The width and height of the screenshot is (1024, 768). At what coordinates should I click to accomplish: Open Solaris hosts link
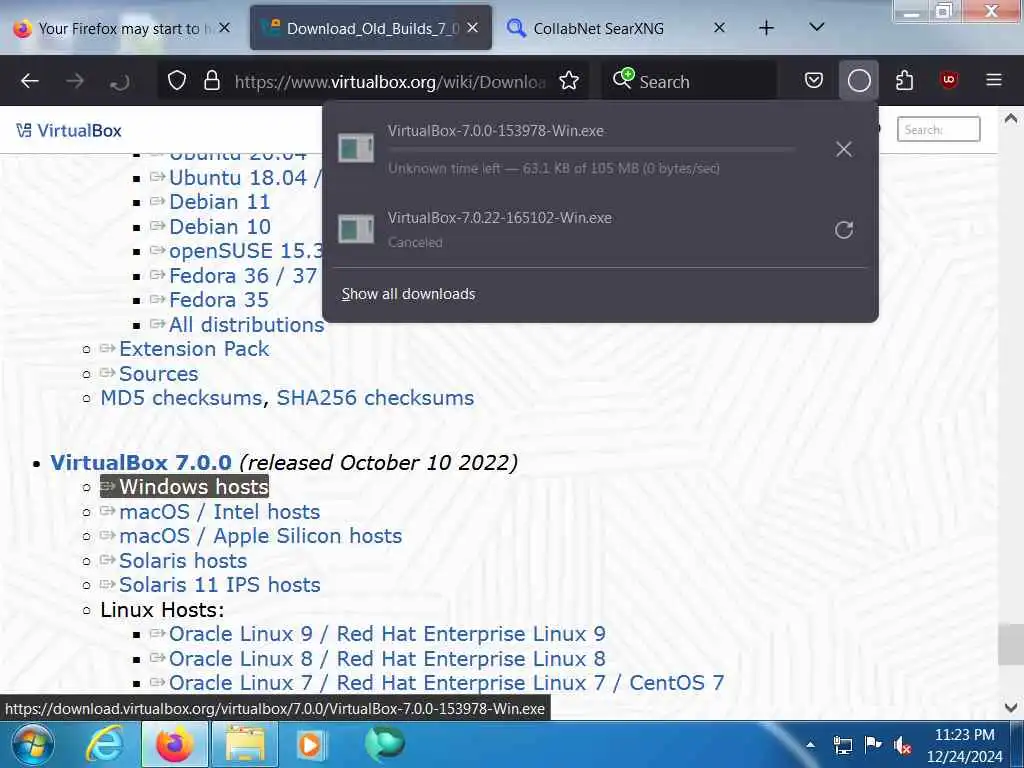[x=183, y=560]
